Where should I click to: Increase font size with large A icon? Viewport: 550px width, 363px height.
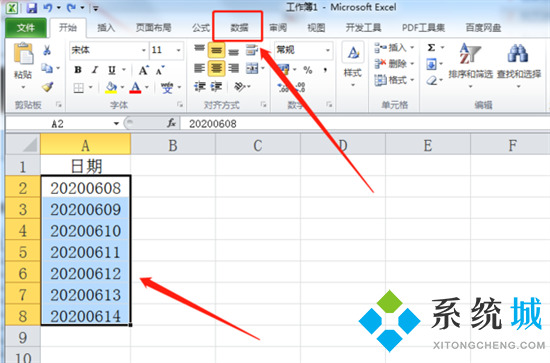point(143,70)
